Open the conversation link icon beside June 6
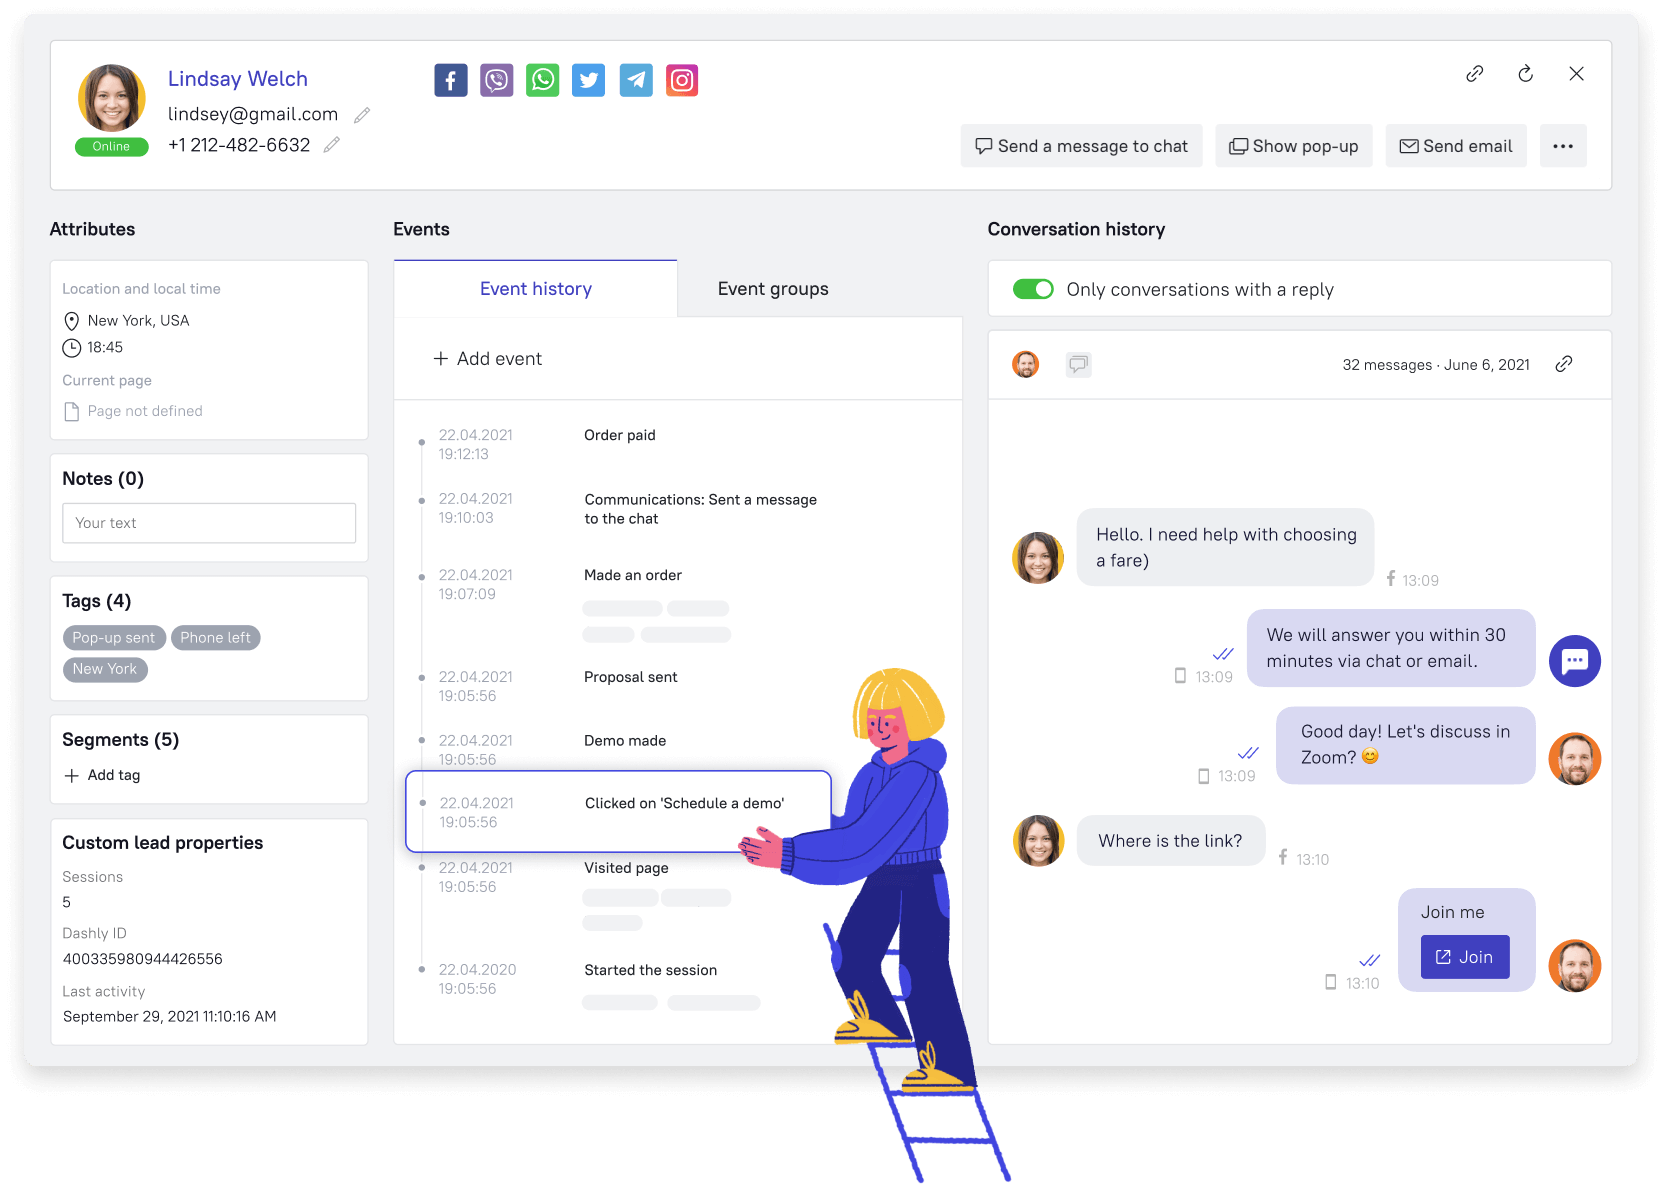The width and height of the screenshot is (1665, 1184). [x=1564, y=364]
